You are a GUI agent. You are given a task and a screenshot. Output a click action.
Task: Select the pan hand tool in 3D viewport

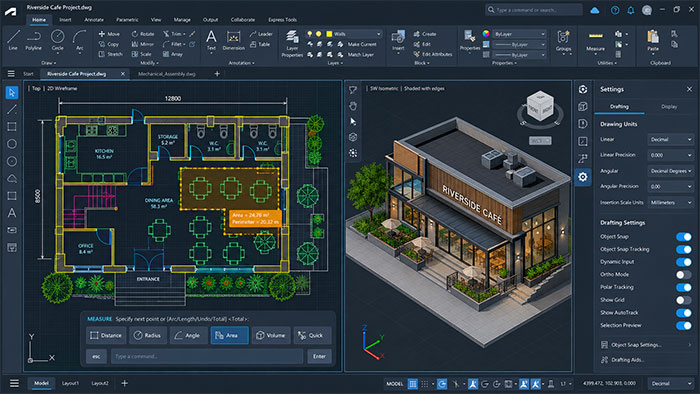point(353,106)
